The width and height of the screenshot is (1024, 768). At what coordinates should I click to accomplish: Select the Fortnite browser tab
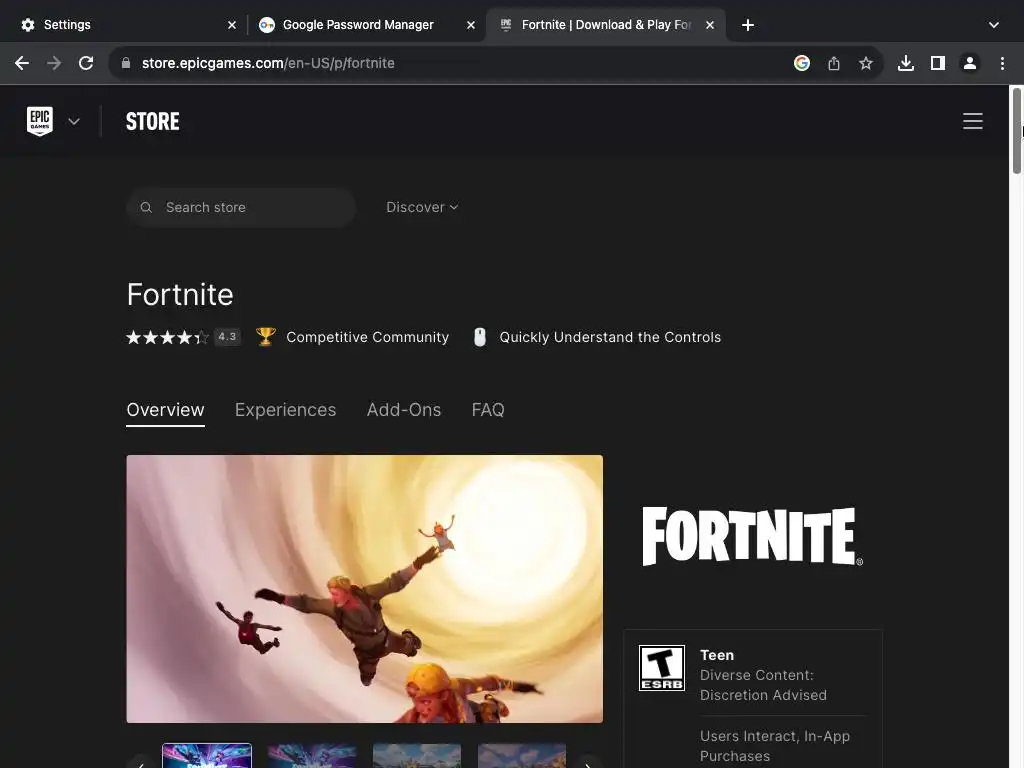[606, 25]
